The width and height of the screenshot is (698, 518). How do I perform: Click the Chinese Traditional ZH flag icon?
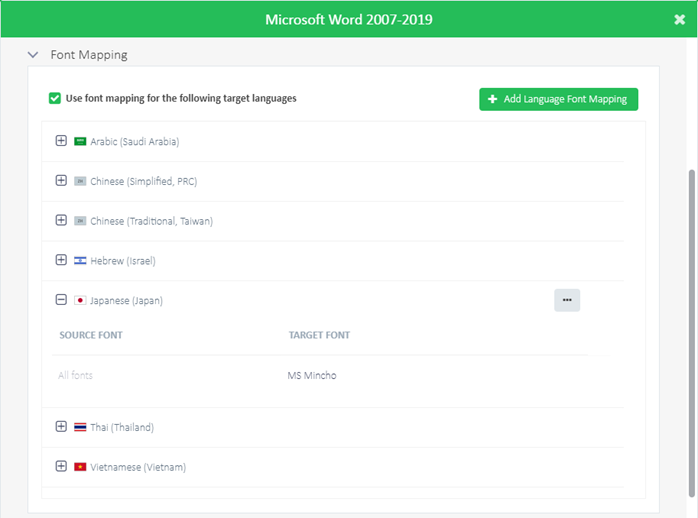coord(80,221)
